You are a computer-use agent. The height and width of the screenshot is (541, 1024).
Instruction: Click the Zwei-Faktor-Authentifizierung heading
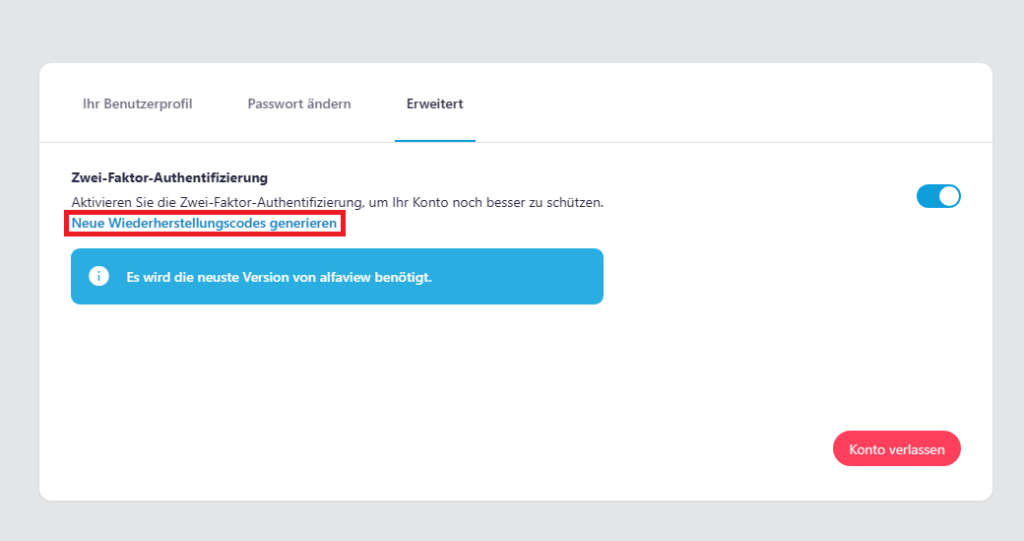169,178
